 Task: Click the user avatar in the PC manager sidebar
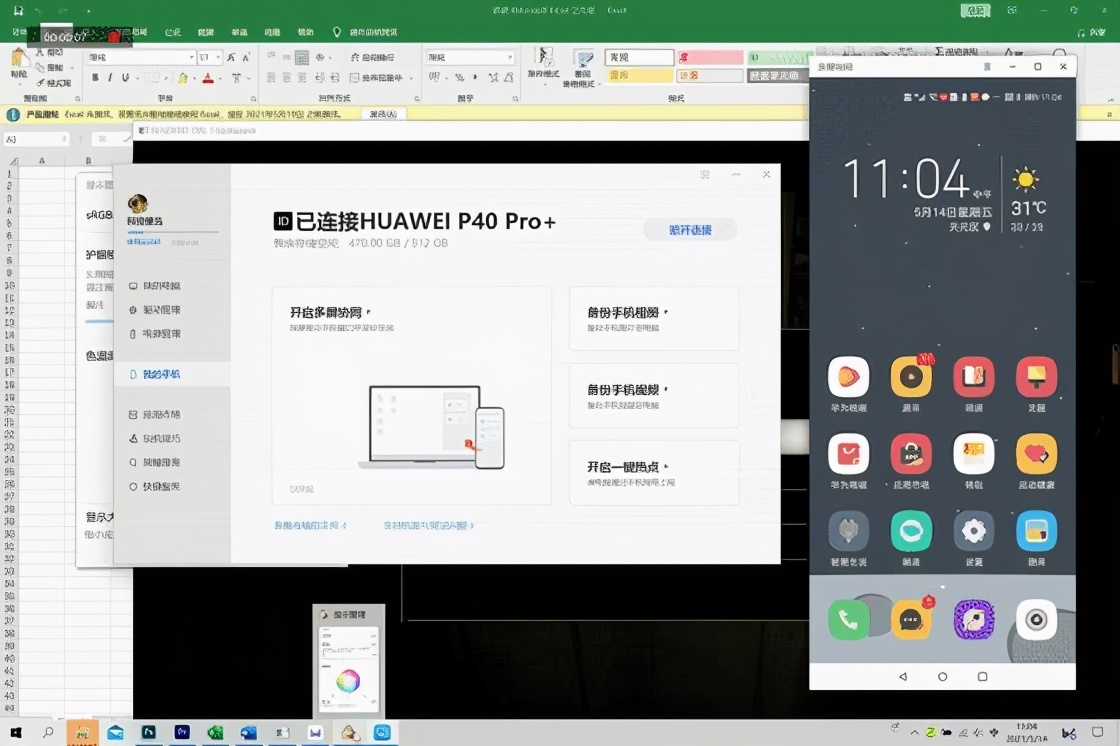(x=138, y=204)
